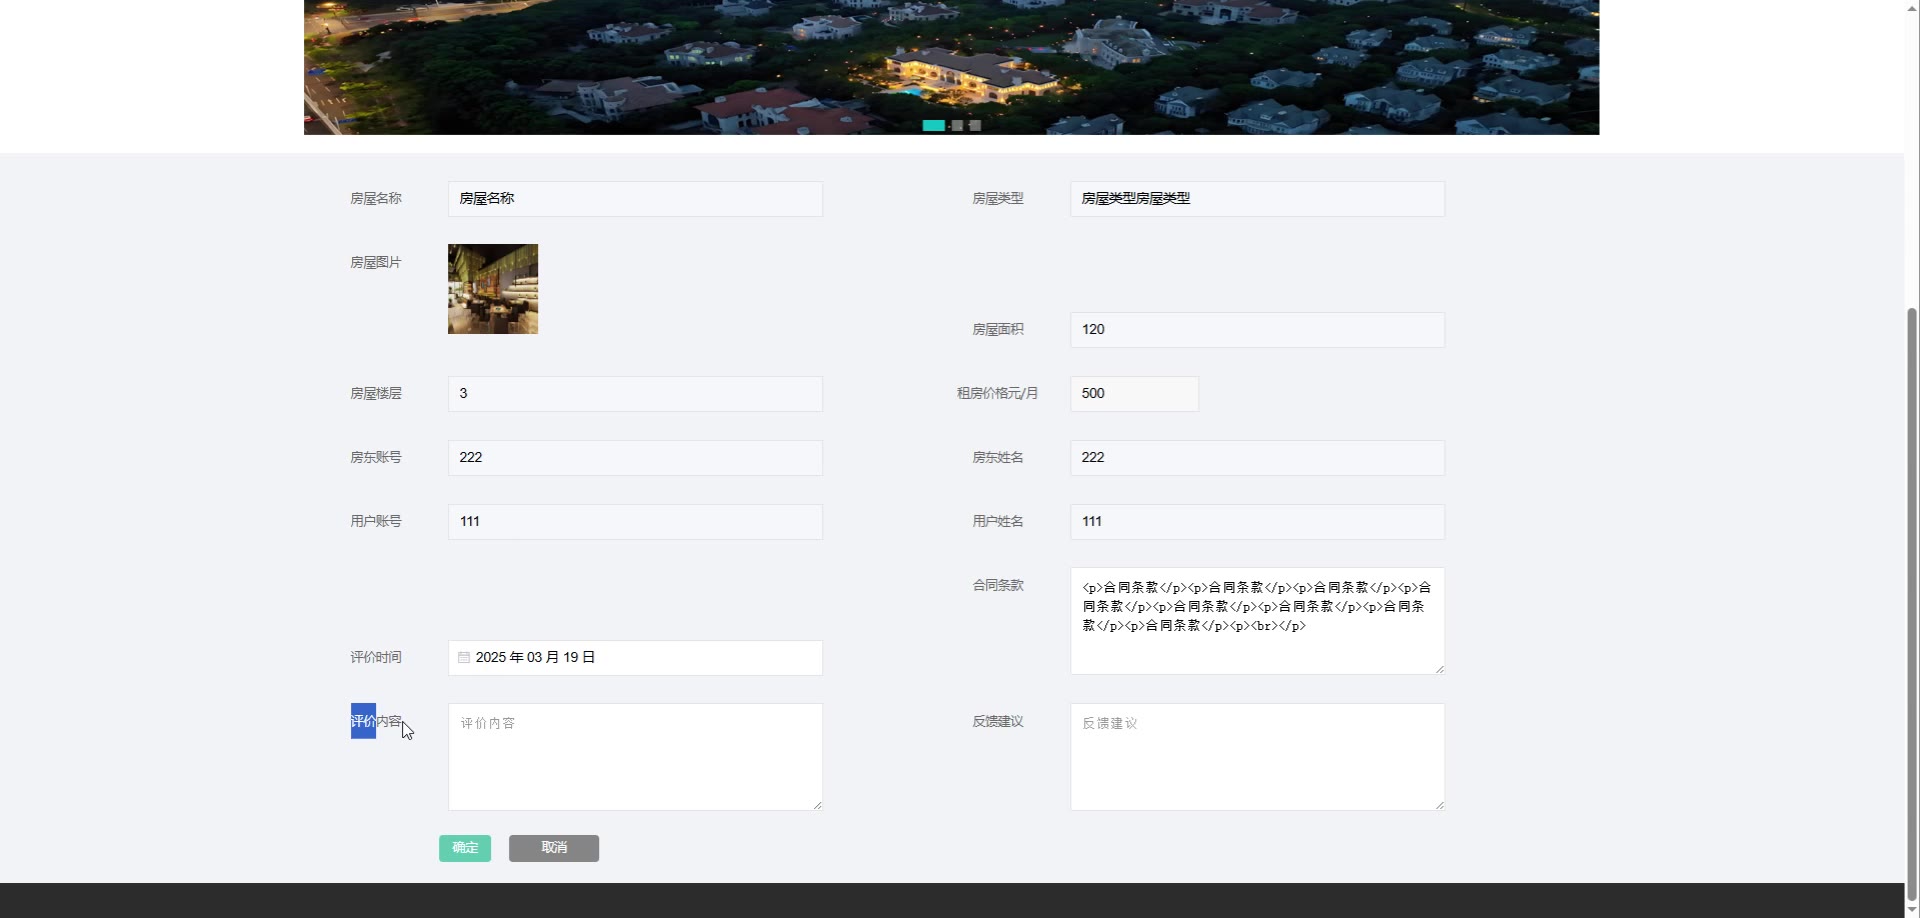Switch to the third carousel slide indicator
The image size is (1920, 918).
[975, 126]
